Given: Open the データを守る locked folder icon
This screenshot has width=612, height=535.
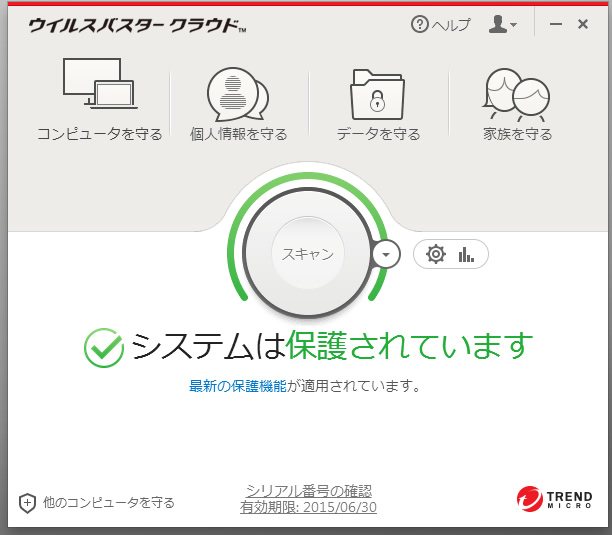Looking at the screenshot, I should (377, 94).
